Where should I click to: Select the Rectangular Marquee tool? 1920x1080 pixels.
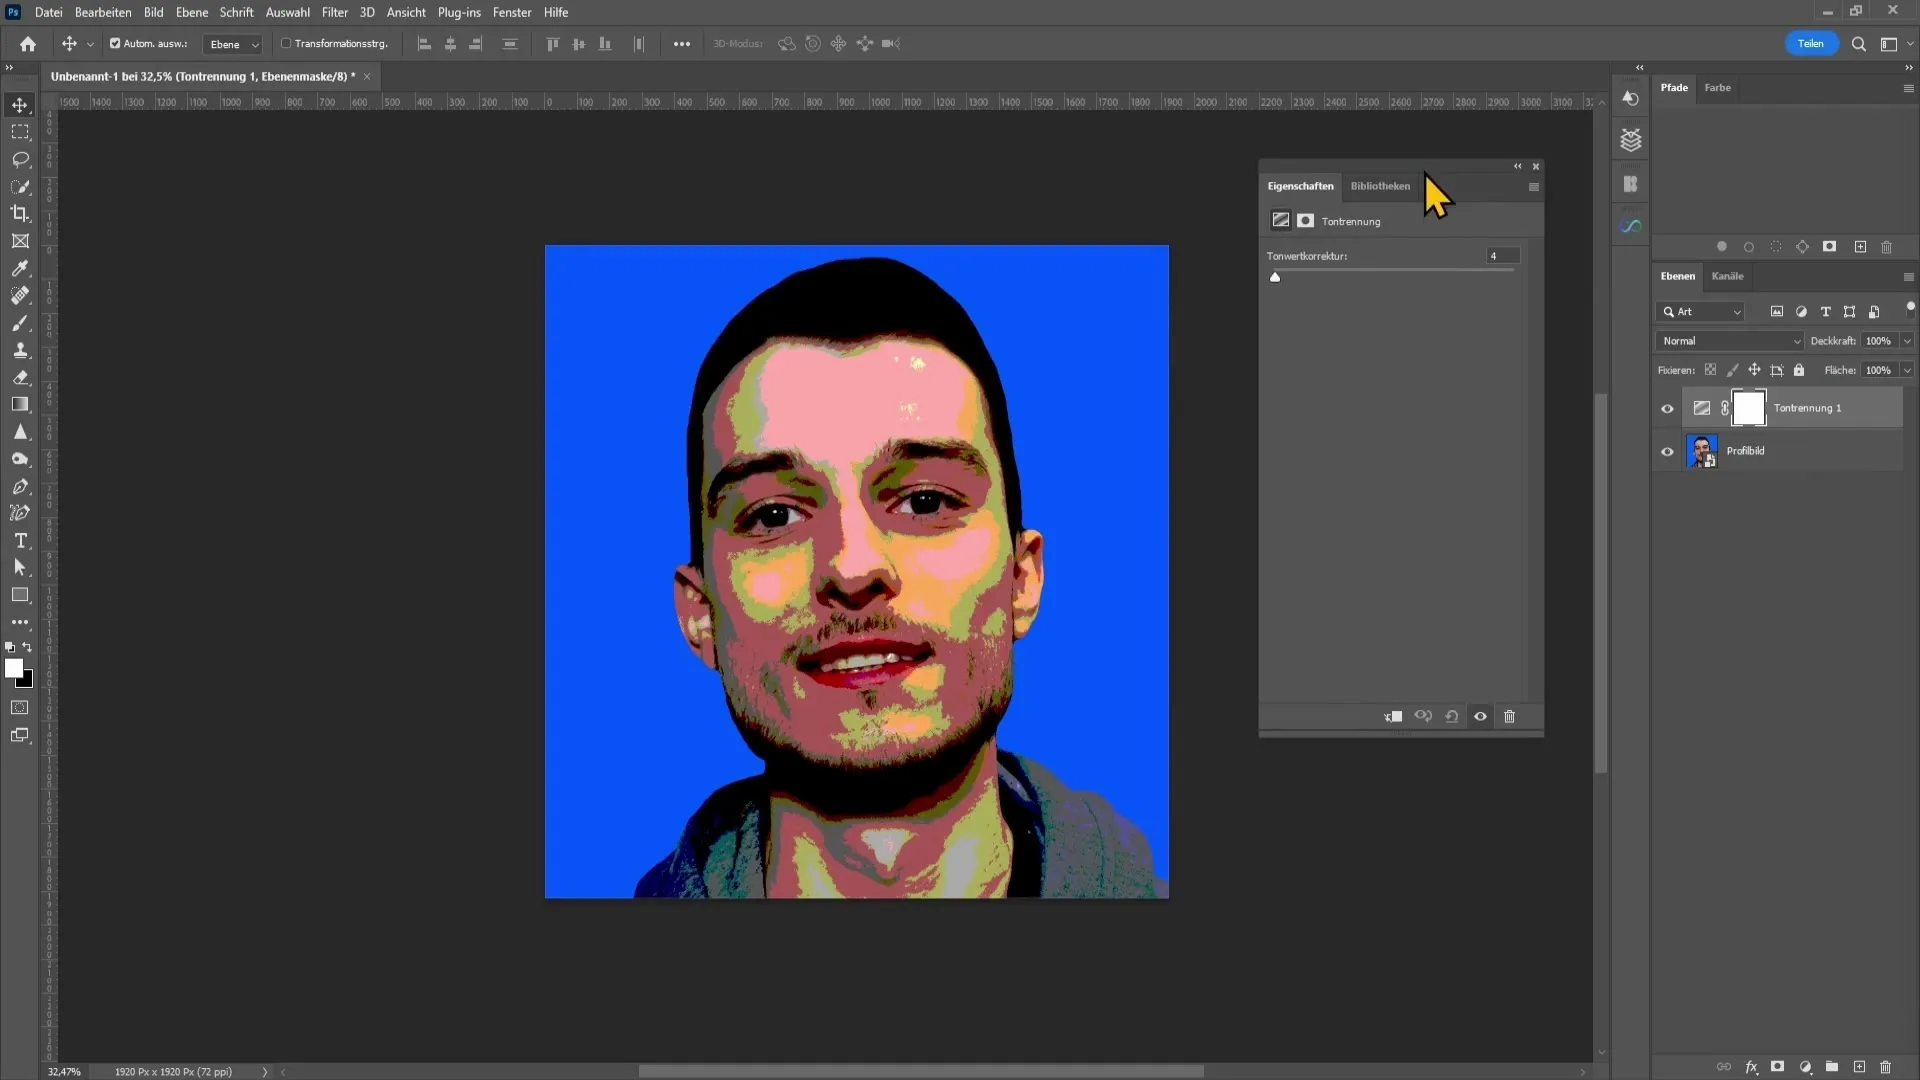click(20, 132)
